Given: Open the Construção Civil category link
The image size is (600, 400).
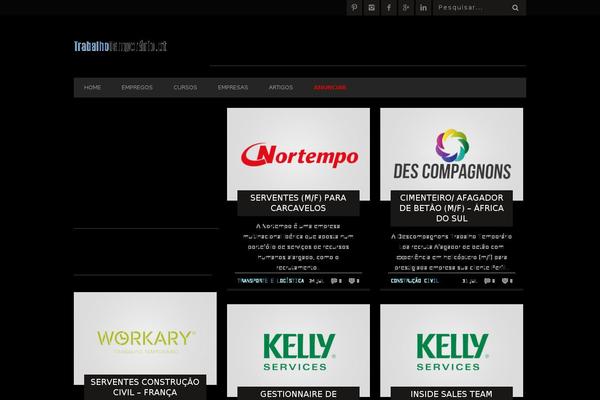Looking at the screenshot, I should click(414, 281).
